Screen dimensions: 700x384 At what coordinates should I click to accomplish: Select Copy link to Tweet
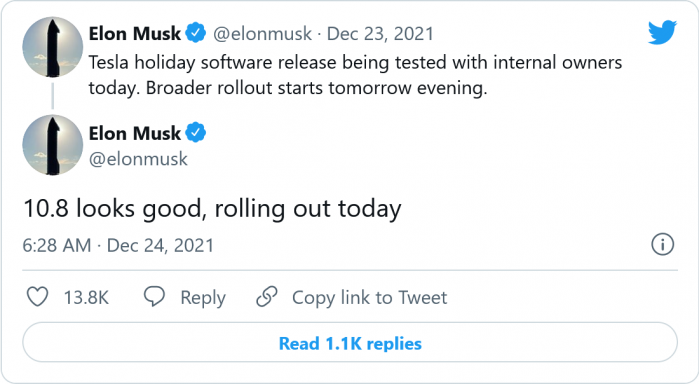(x=369, y=297)
